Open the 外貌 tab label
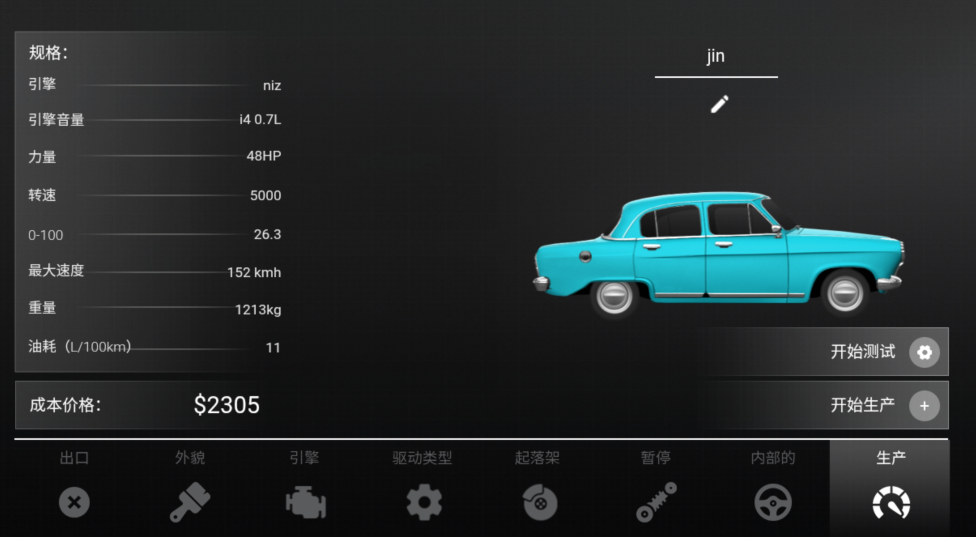Screen dimensions: 976x537 tap(190, 458)
